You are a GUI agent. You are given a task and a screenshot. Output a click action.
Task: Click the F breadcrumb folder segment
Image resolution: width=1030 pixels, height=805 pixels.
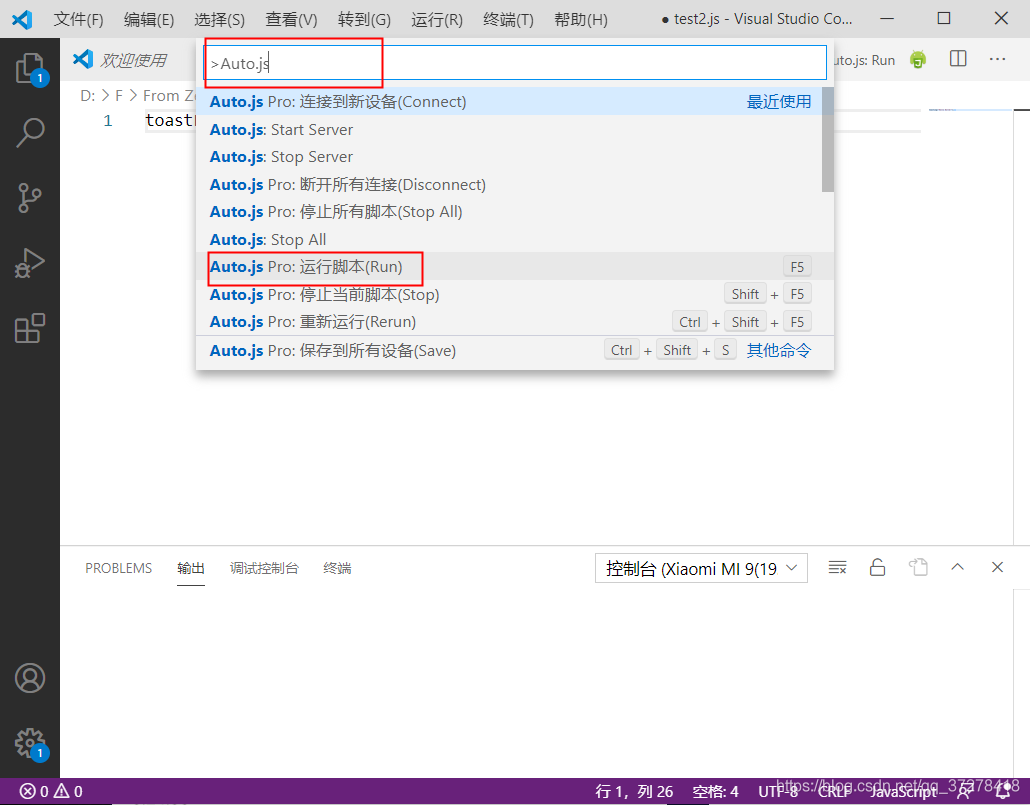[x=119, y=96]
